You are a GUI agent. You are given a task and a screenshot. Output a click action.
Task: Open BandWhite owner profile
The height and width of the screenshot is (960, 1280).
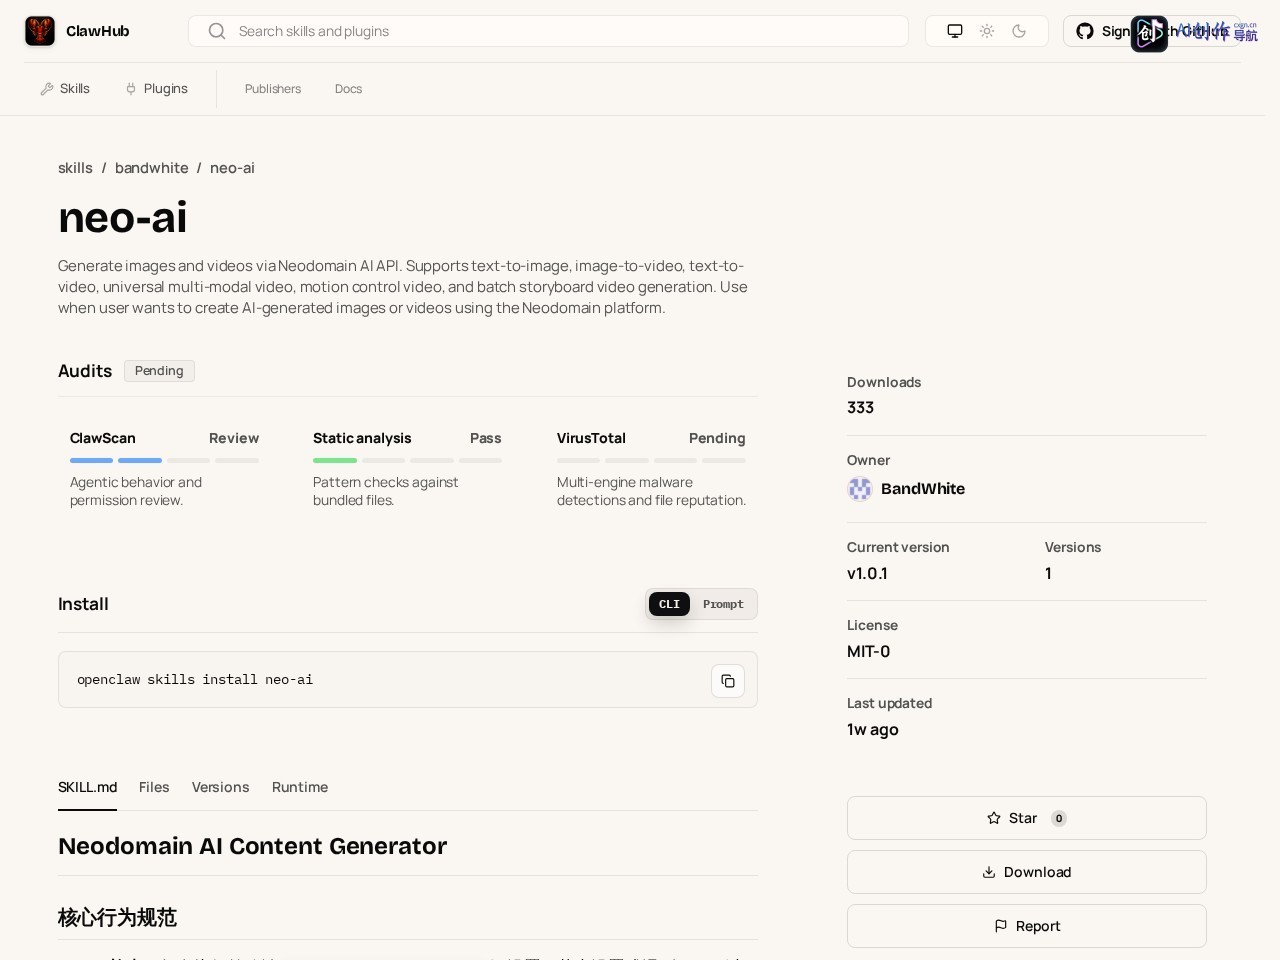[923, 489]
